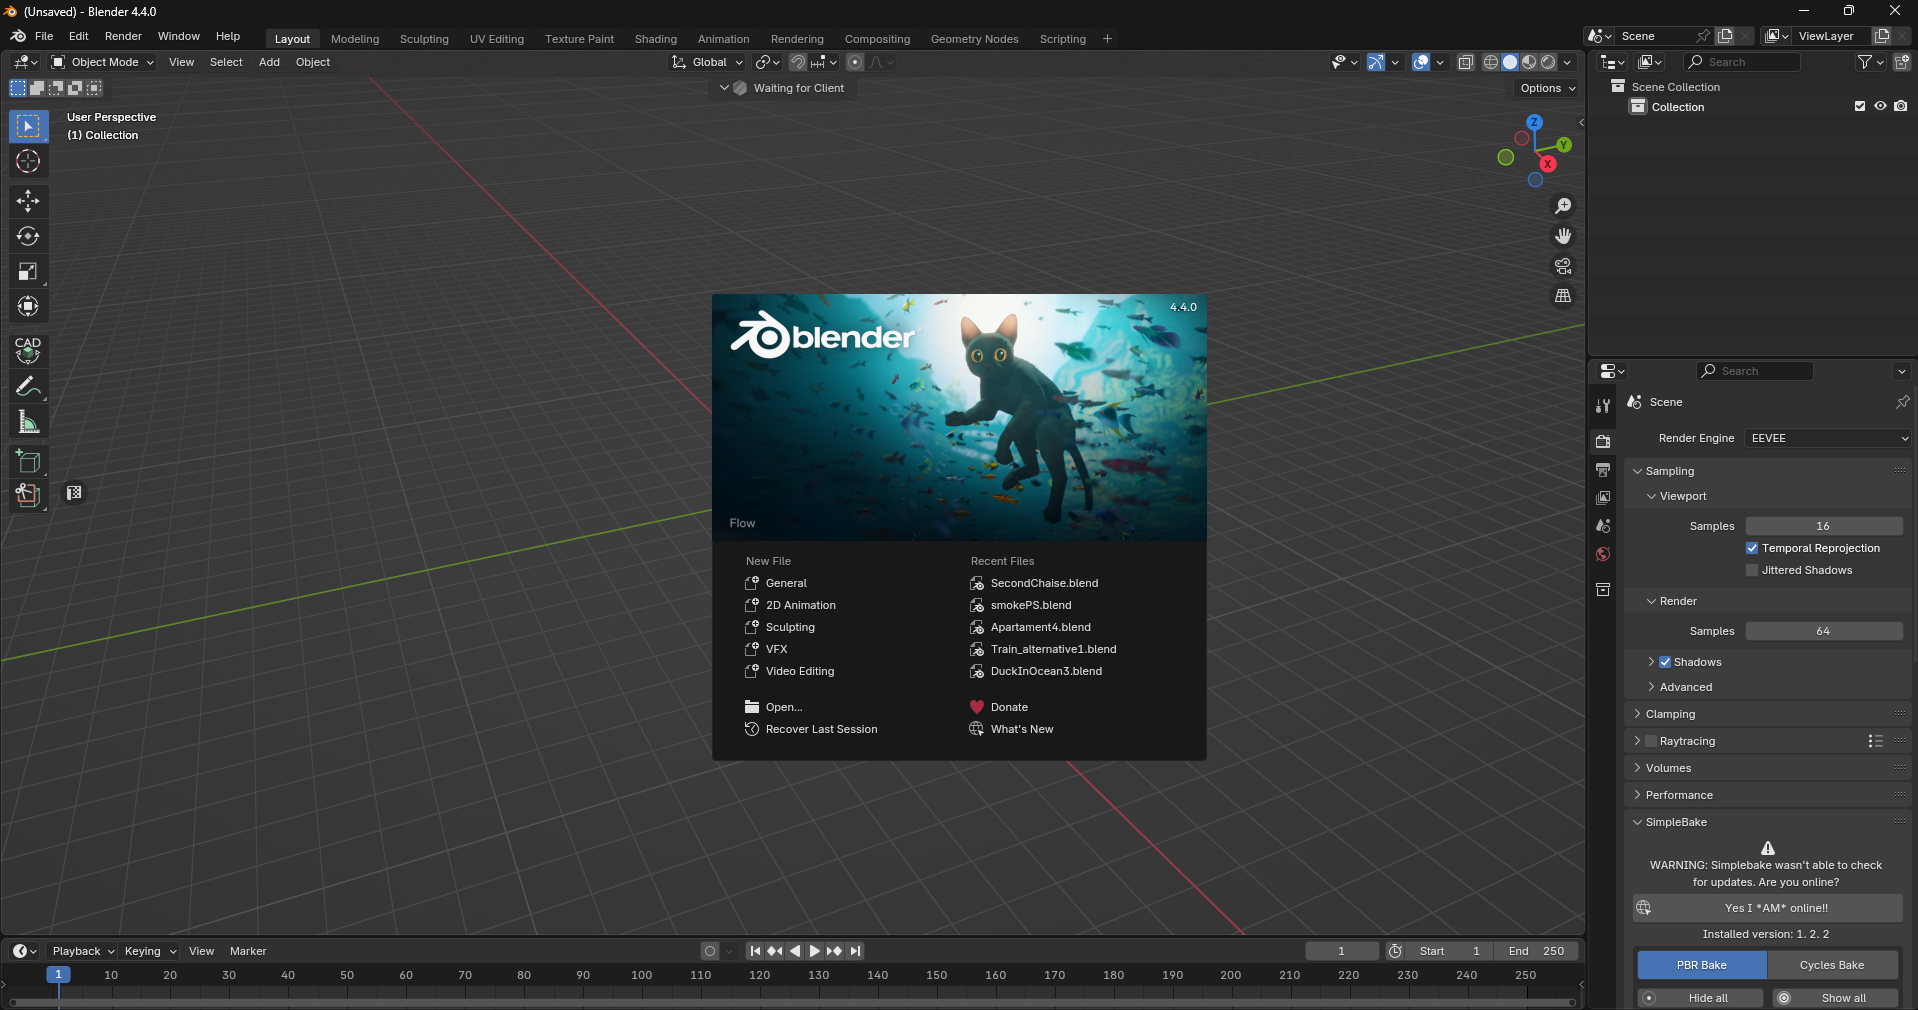1918x1010 pixels.
Task: Open the File menu
Action: (44, 36)
